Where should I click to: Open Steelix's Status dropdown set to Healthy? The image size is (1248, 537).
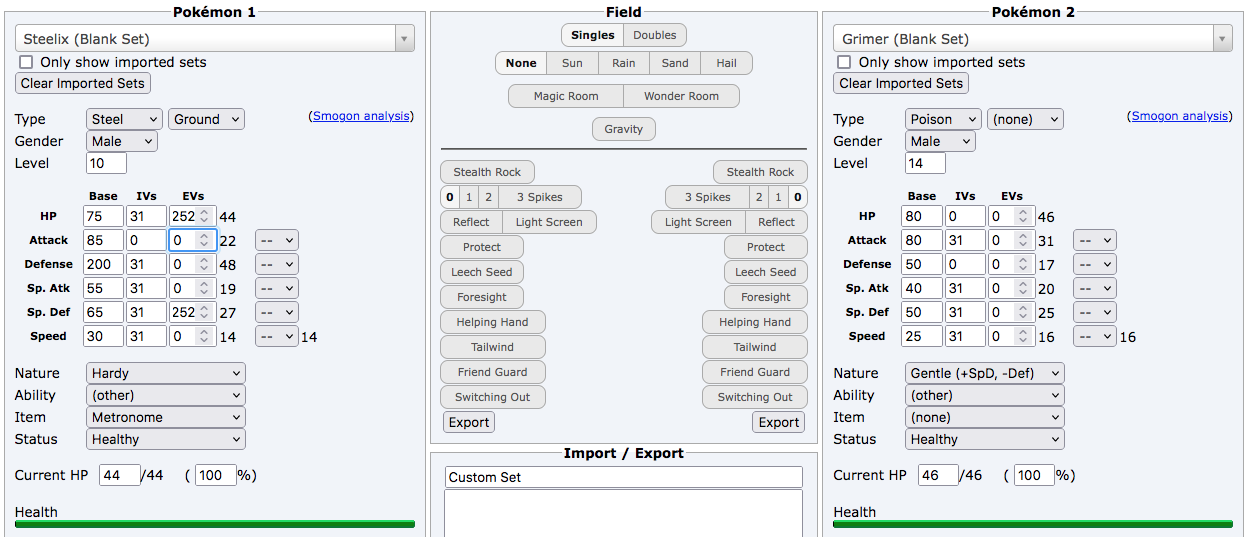click(x=165, y=439)
